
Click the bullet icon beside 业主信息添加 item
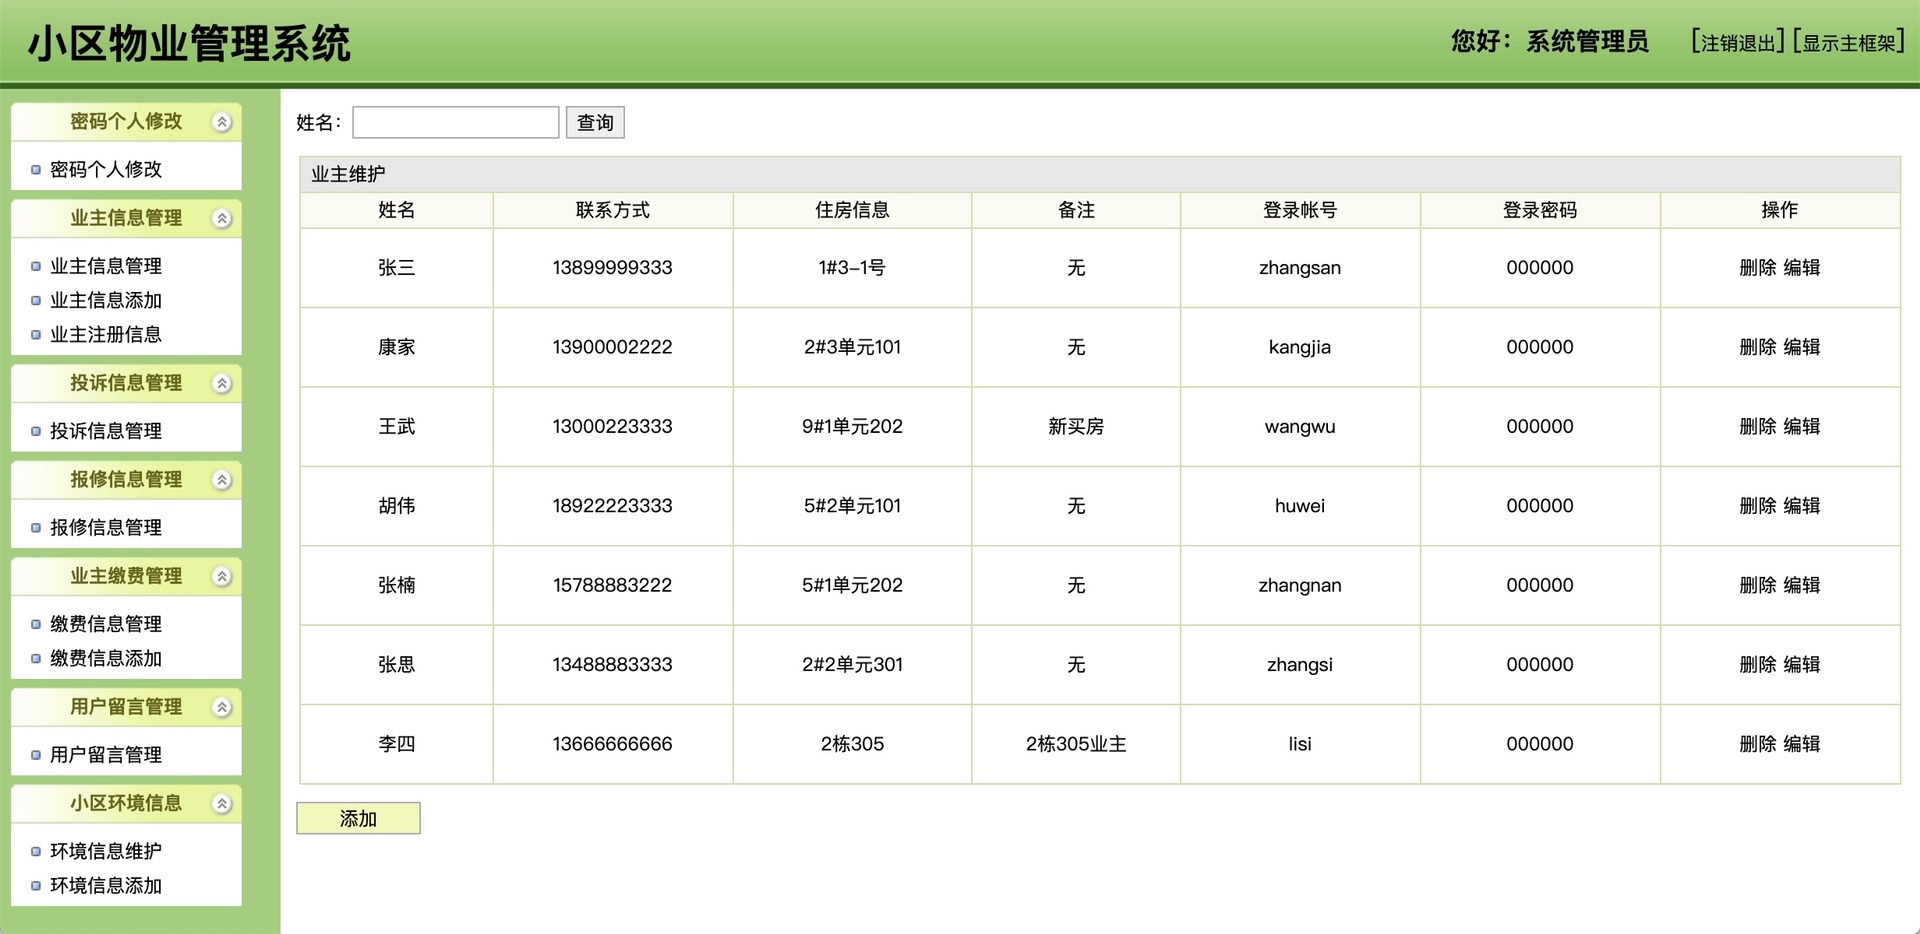[x=34, y=300]
